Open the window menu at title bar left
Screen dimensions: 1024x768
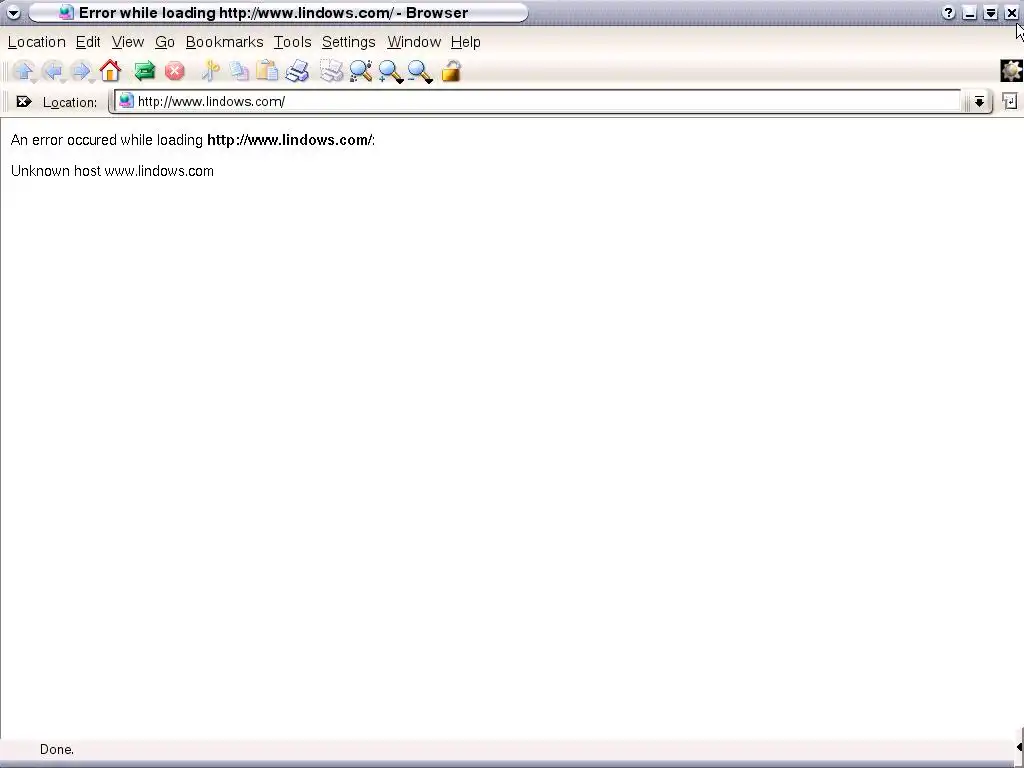point(13,12)
